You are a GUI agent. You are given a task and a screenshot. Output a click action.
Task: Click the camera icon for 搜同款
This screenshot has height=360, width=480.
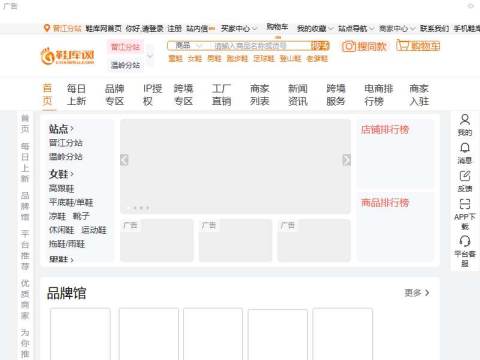[x=349, y=46]
